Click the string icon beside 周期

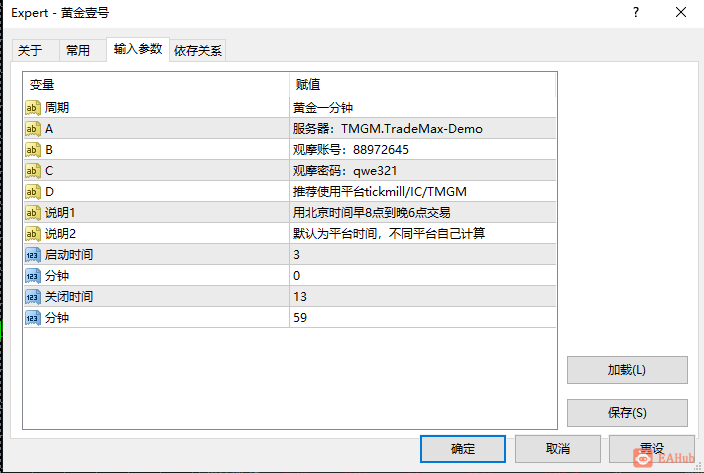tap(33, 108)
